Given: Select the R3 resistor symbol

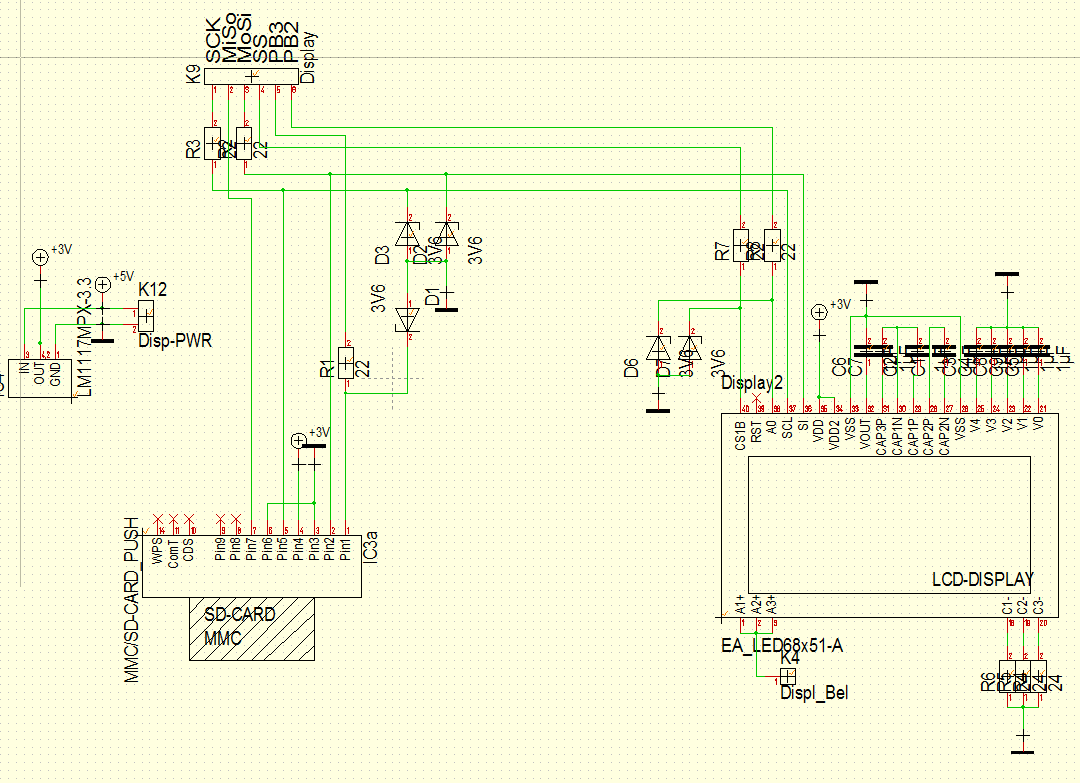Looking at the screenshot, I should tap(212, 143).
